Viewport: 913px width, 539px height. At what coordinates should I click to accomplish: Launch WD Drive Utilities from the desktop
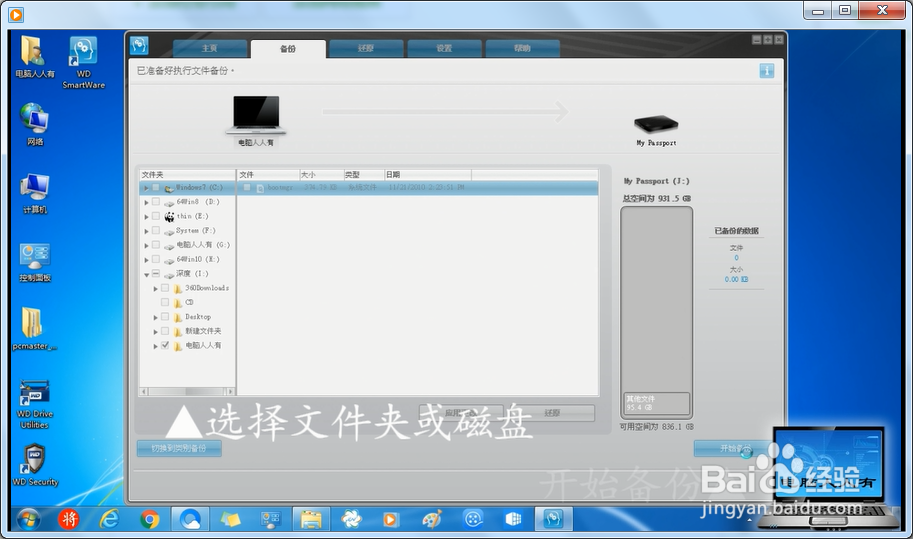tap(34, 404)
